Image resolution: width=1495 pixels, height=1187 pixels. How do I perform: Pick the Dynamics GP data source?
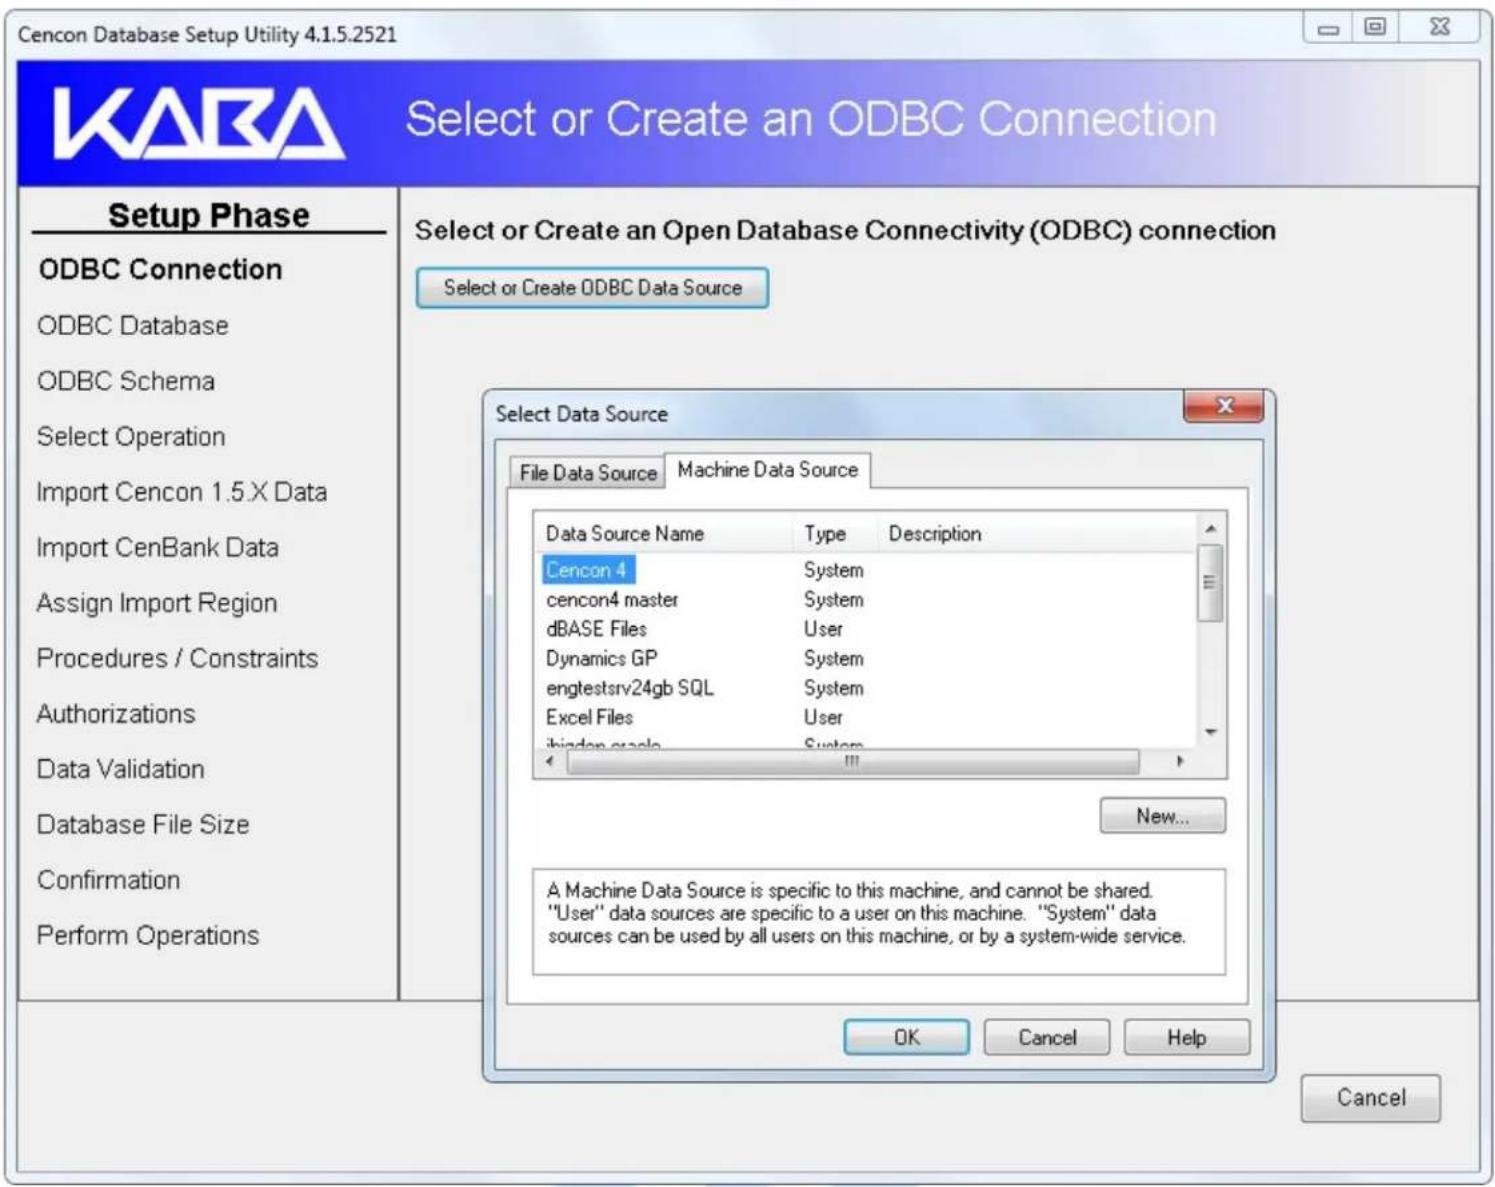[601, 659]
